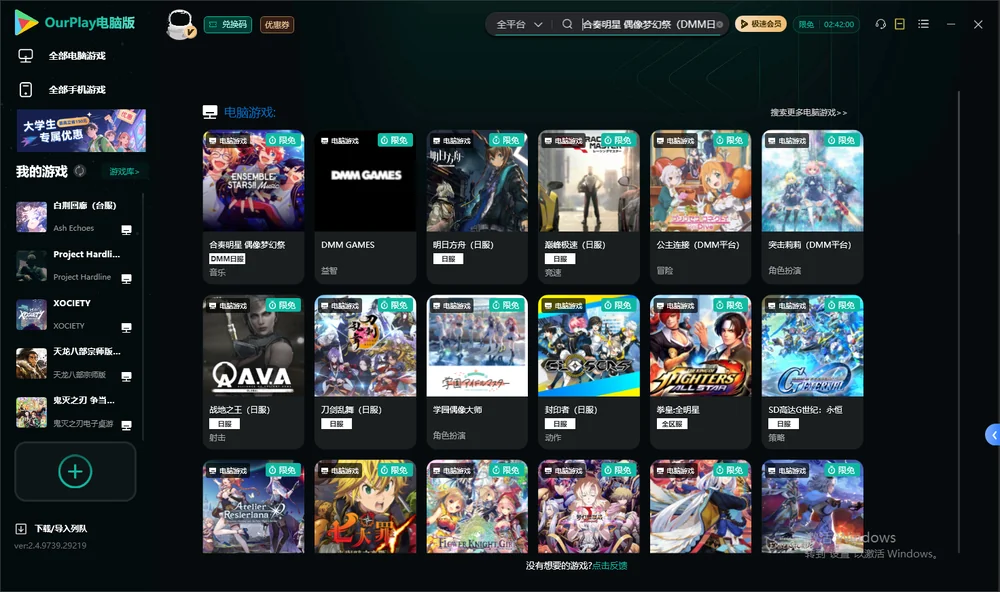Open 白荆回廊 (台服) in my games
The image size is (1000, 592).
pyautogui.click(x=73, y=217)
